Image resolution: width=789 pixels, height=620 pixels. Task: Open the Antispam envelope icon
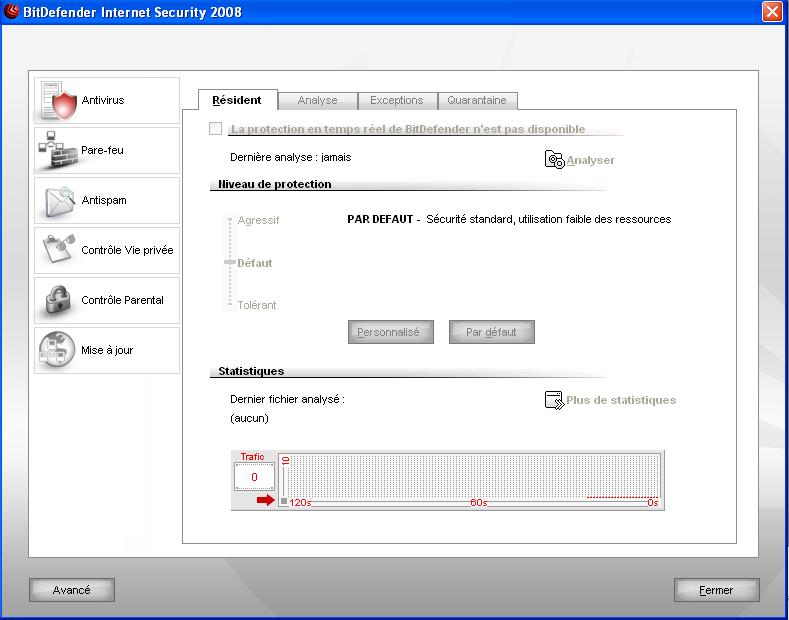(x=59, y=201)
